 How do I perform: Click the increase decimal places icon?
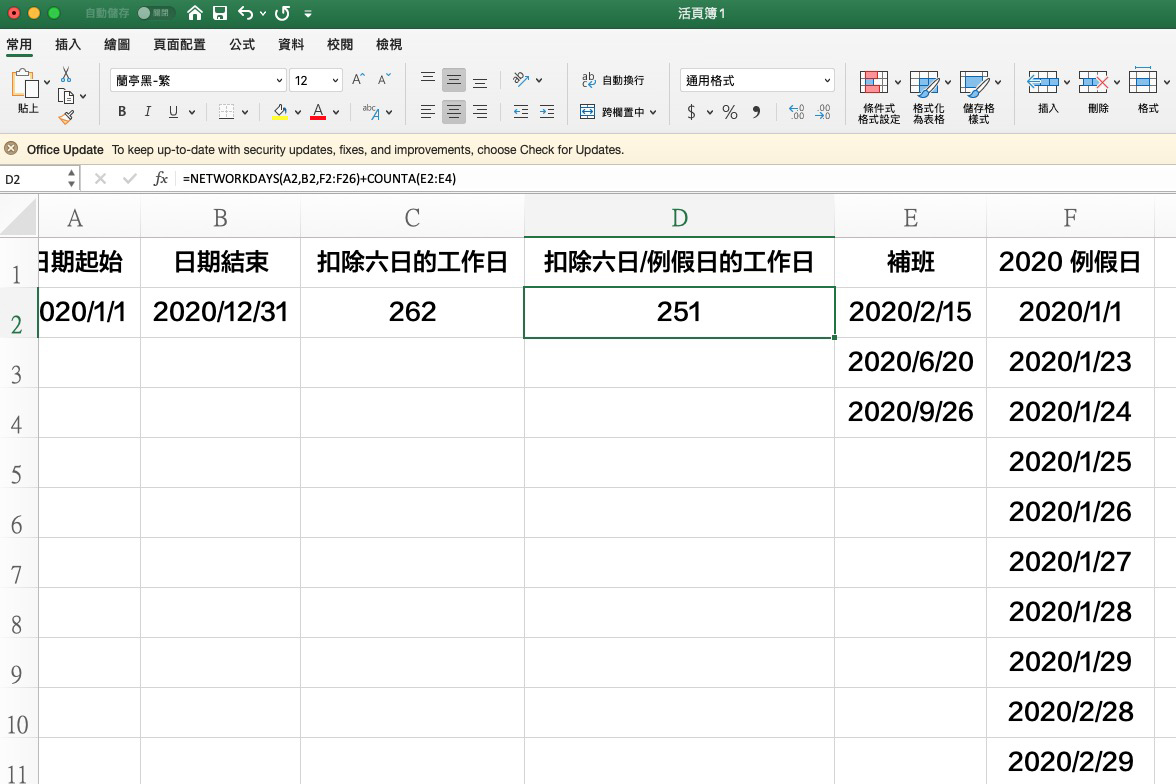(x=798, y=112)
